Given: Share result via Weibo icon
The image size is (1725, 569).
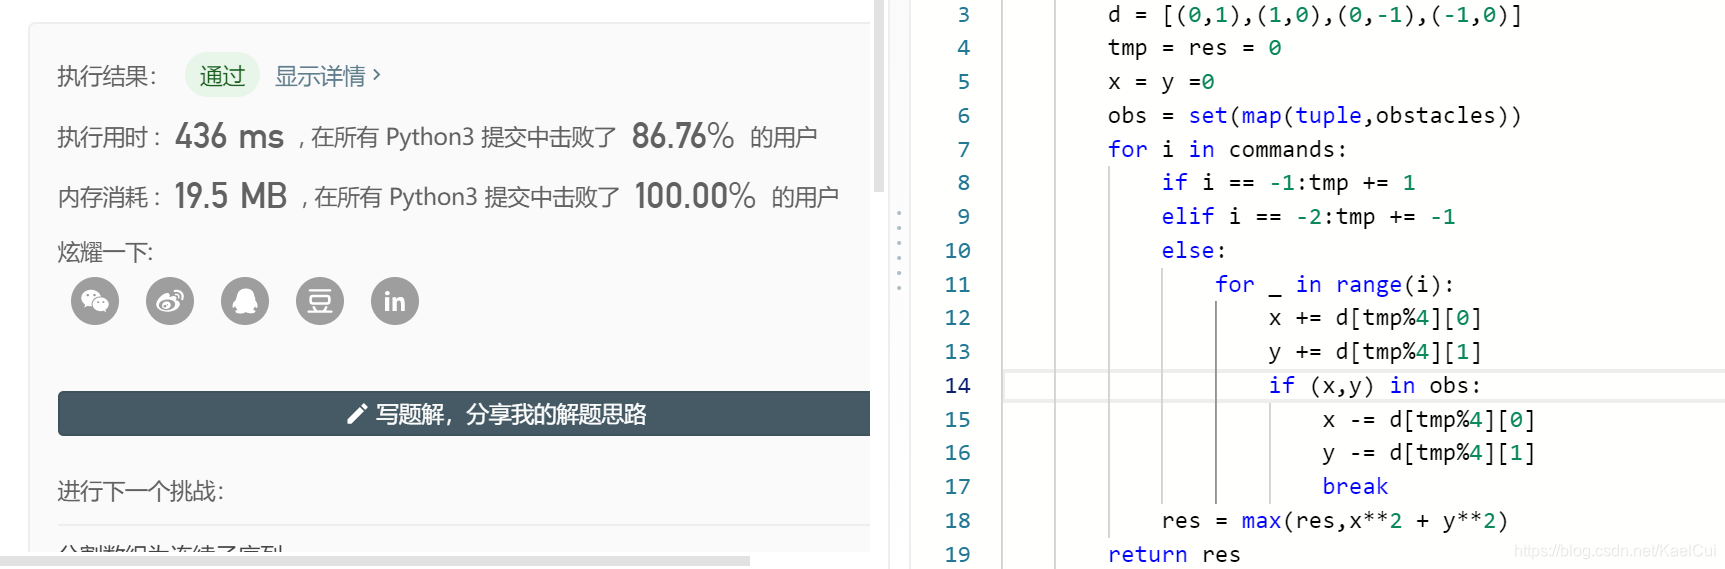Looking at the screenshot, I should (170, 301).
